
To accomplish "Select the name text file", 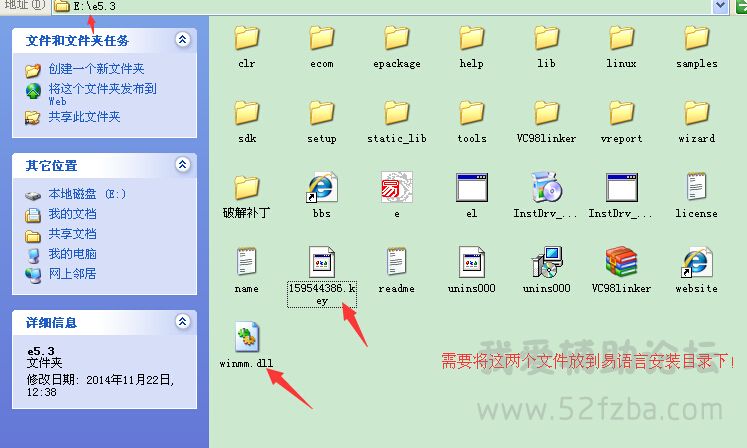I will pyautogui.click(x=247, y=262).
